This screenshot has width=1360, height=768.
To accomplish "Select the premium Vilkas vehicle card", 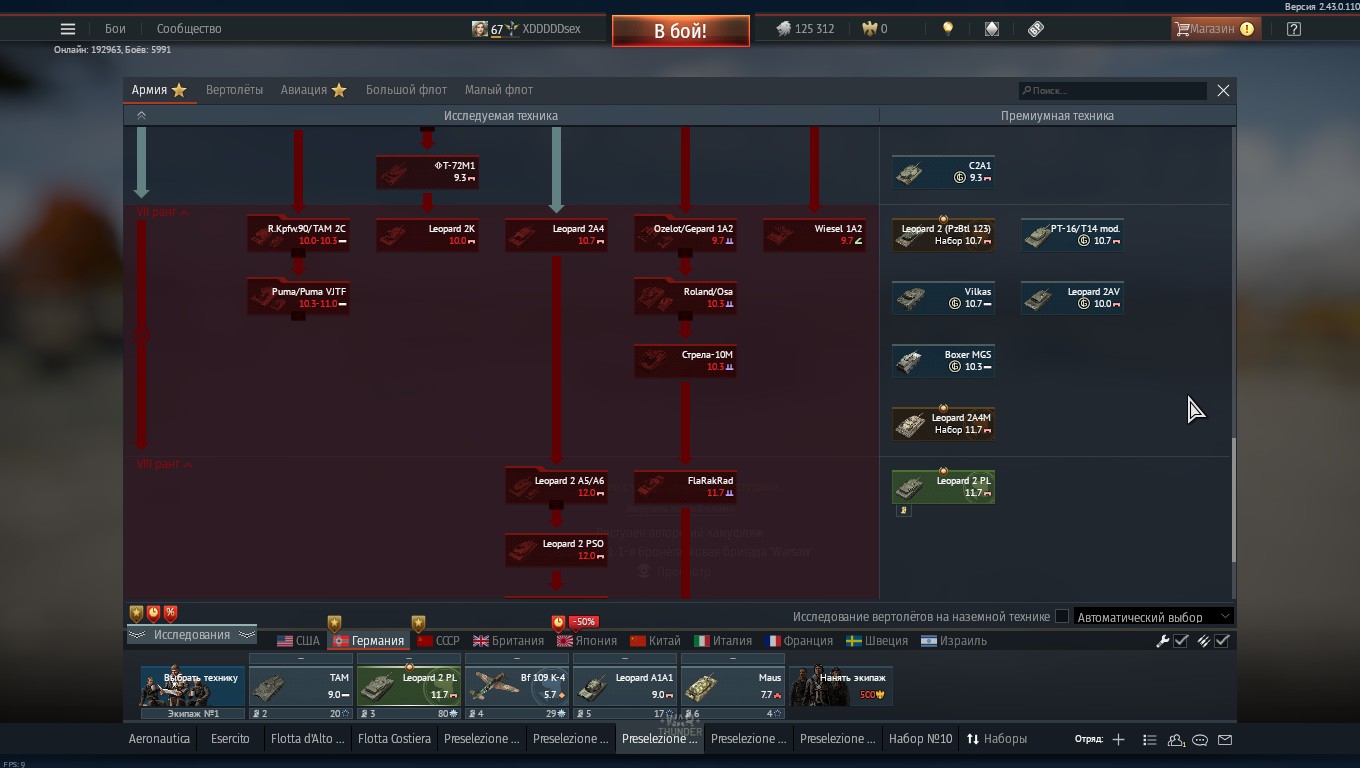I will pos(943,297).
